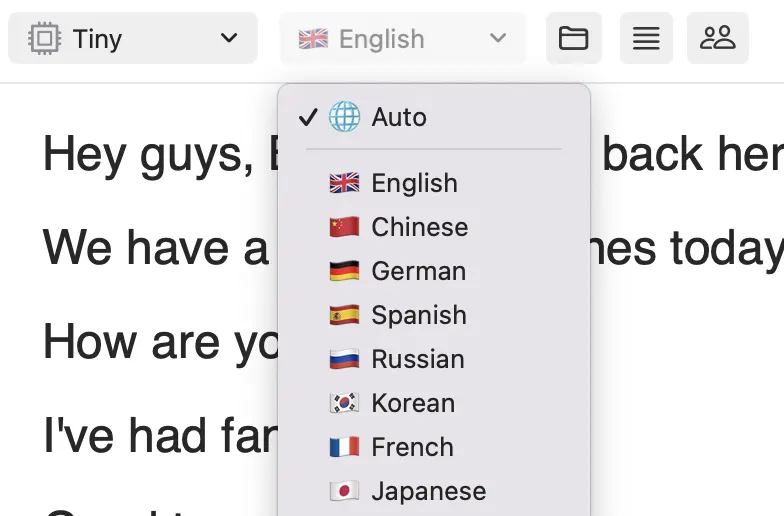Choose Japanese from language menu
This screenshot has height=516, width=784.
[434, 491]
